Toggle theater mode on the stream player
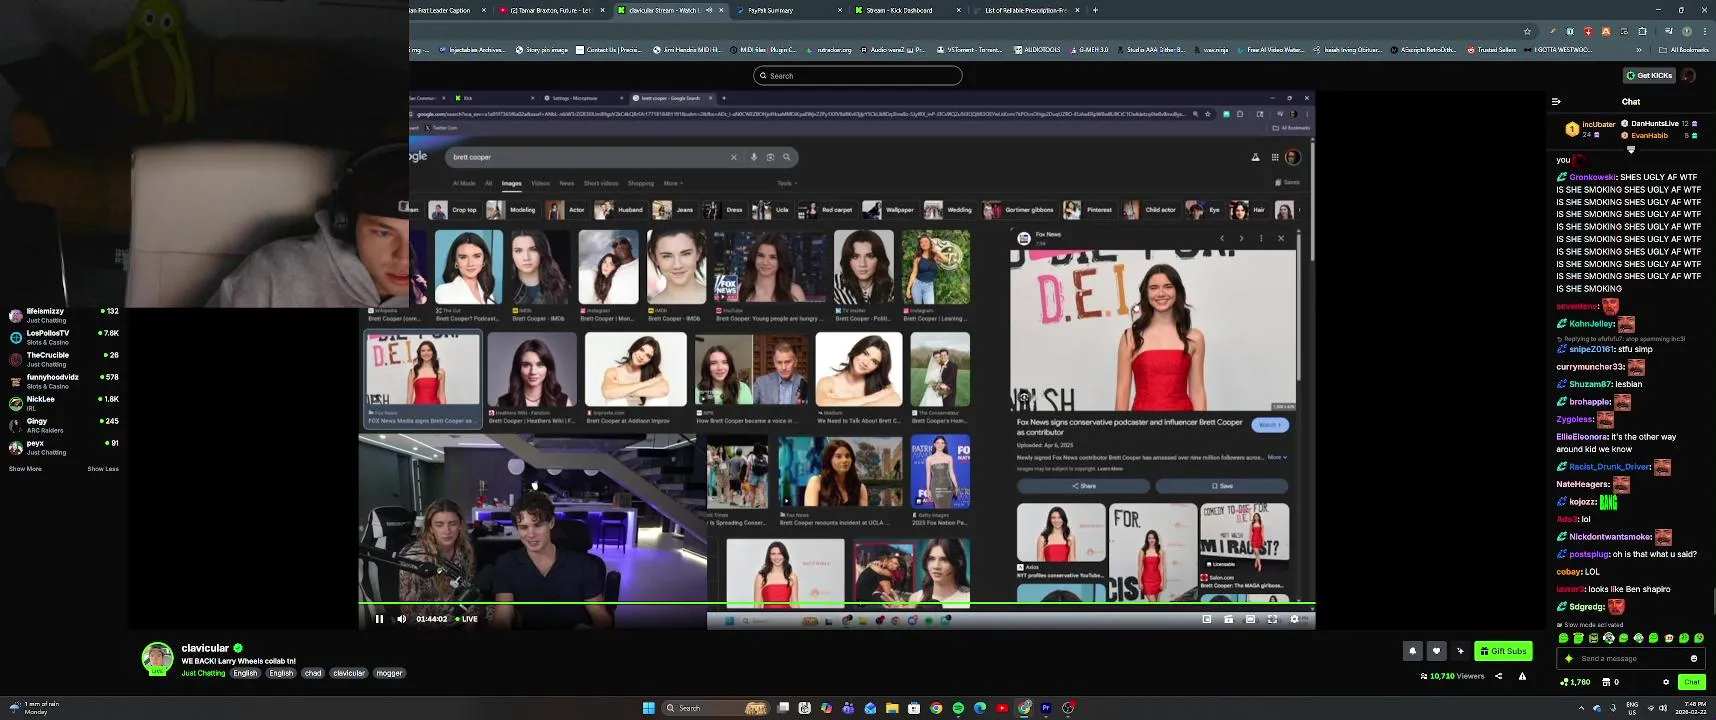Image resolution: width=1716 pixels, height=720 pixels. 1250,619
